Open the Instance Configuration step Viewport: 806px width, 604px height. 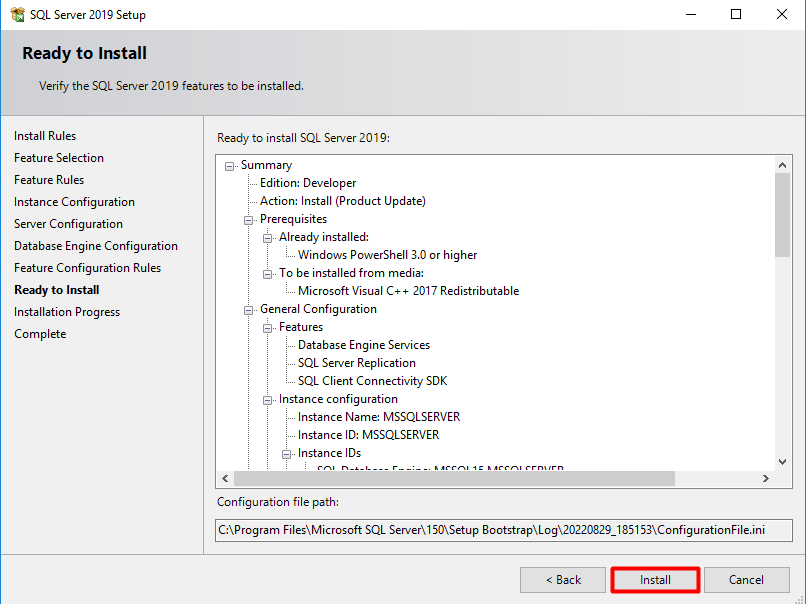74,202
